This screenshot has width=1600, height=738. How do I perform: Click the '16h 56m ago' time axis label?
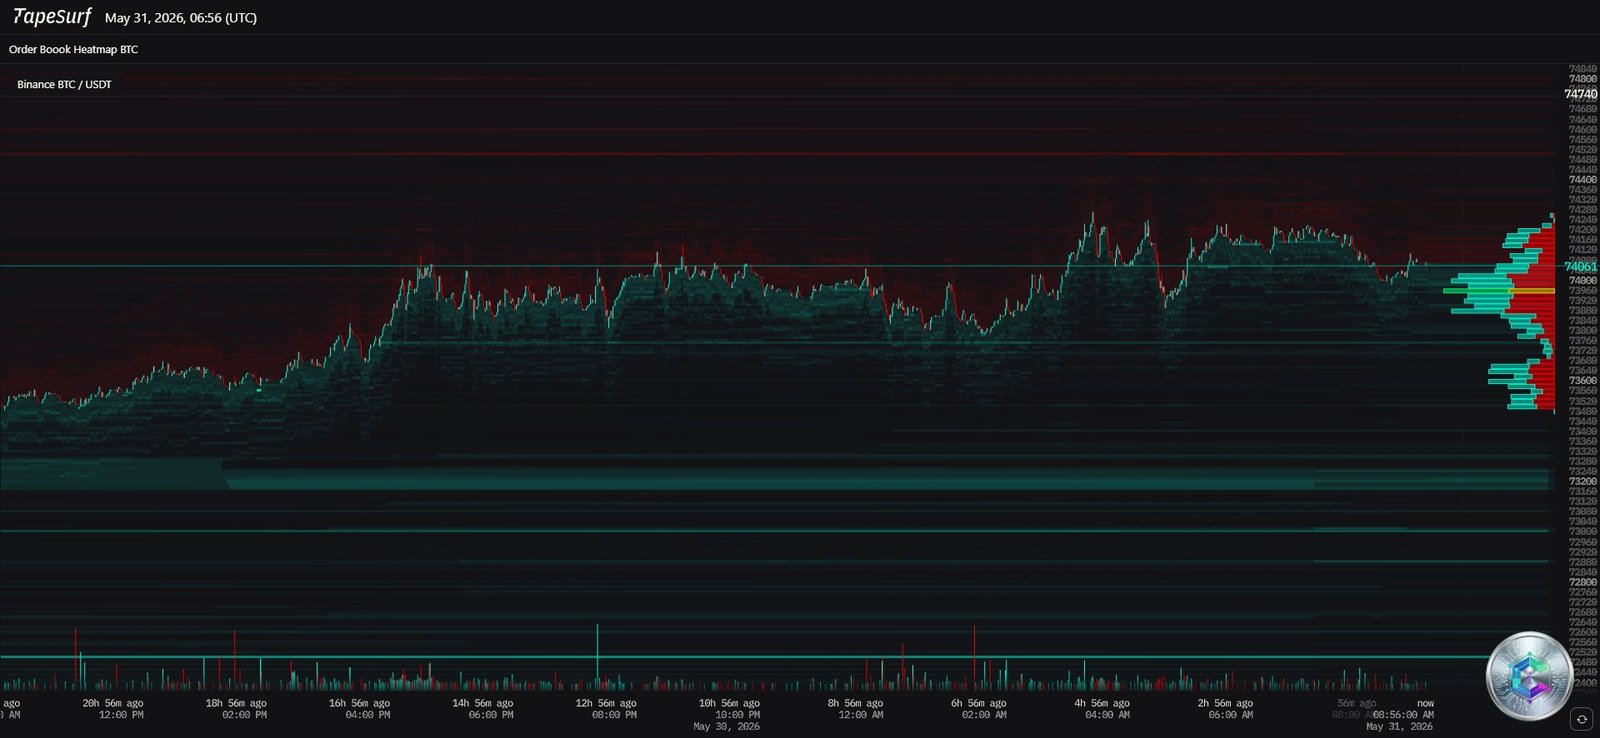pyautogui.click(x=359, y=703)
